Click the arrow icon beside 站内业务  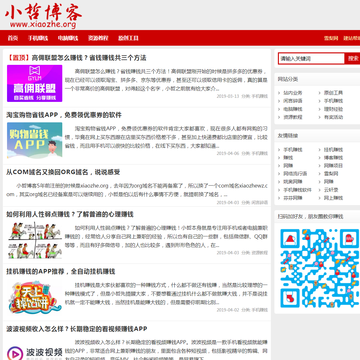click(x=279, y=93)
